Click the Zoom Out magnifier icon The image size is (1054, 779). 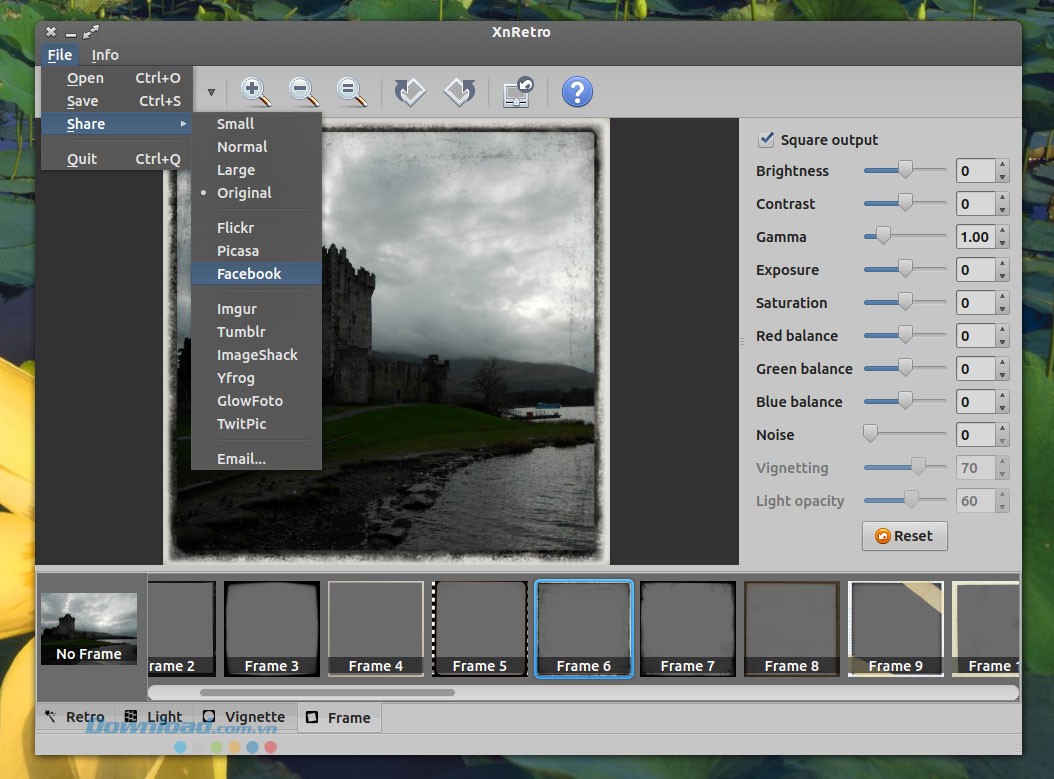click(x=303, y=92)
